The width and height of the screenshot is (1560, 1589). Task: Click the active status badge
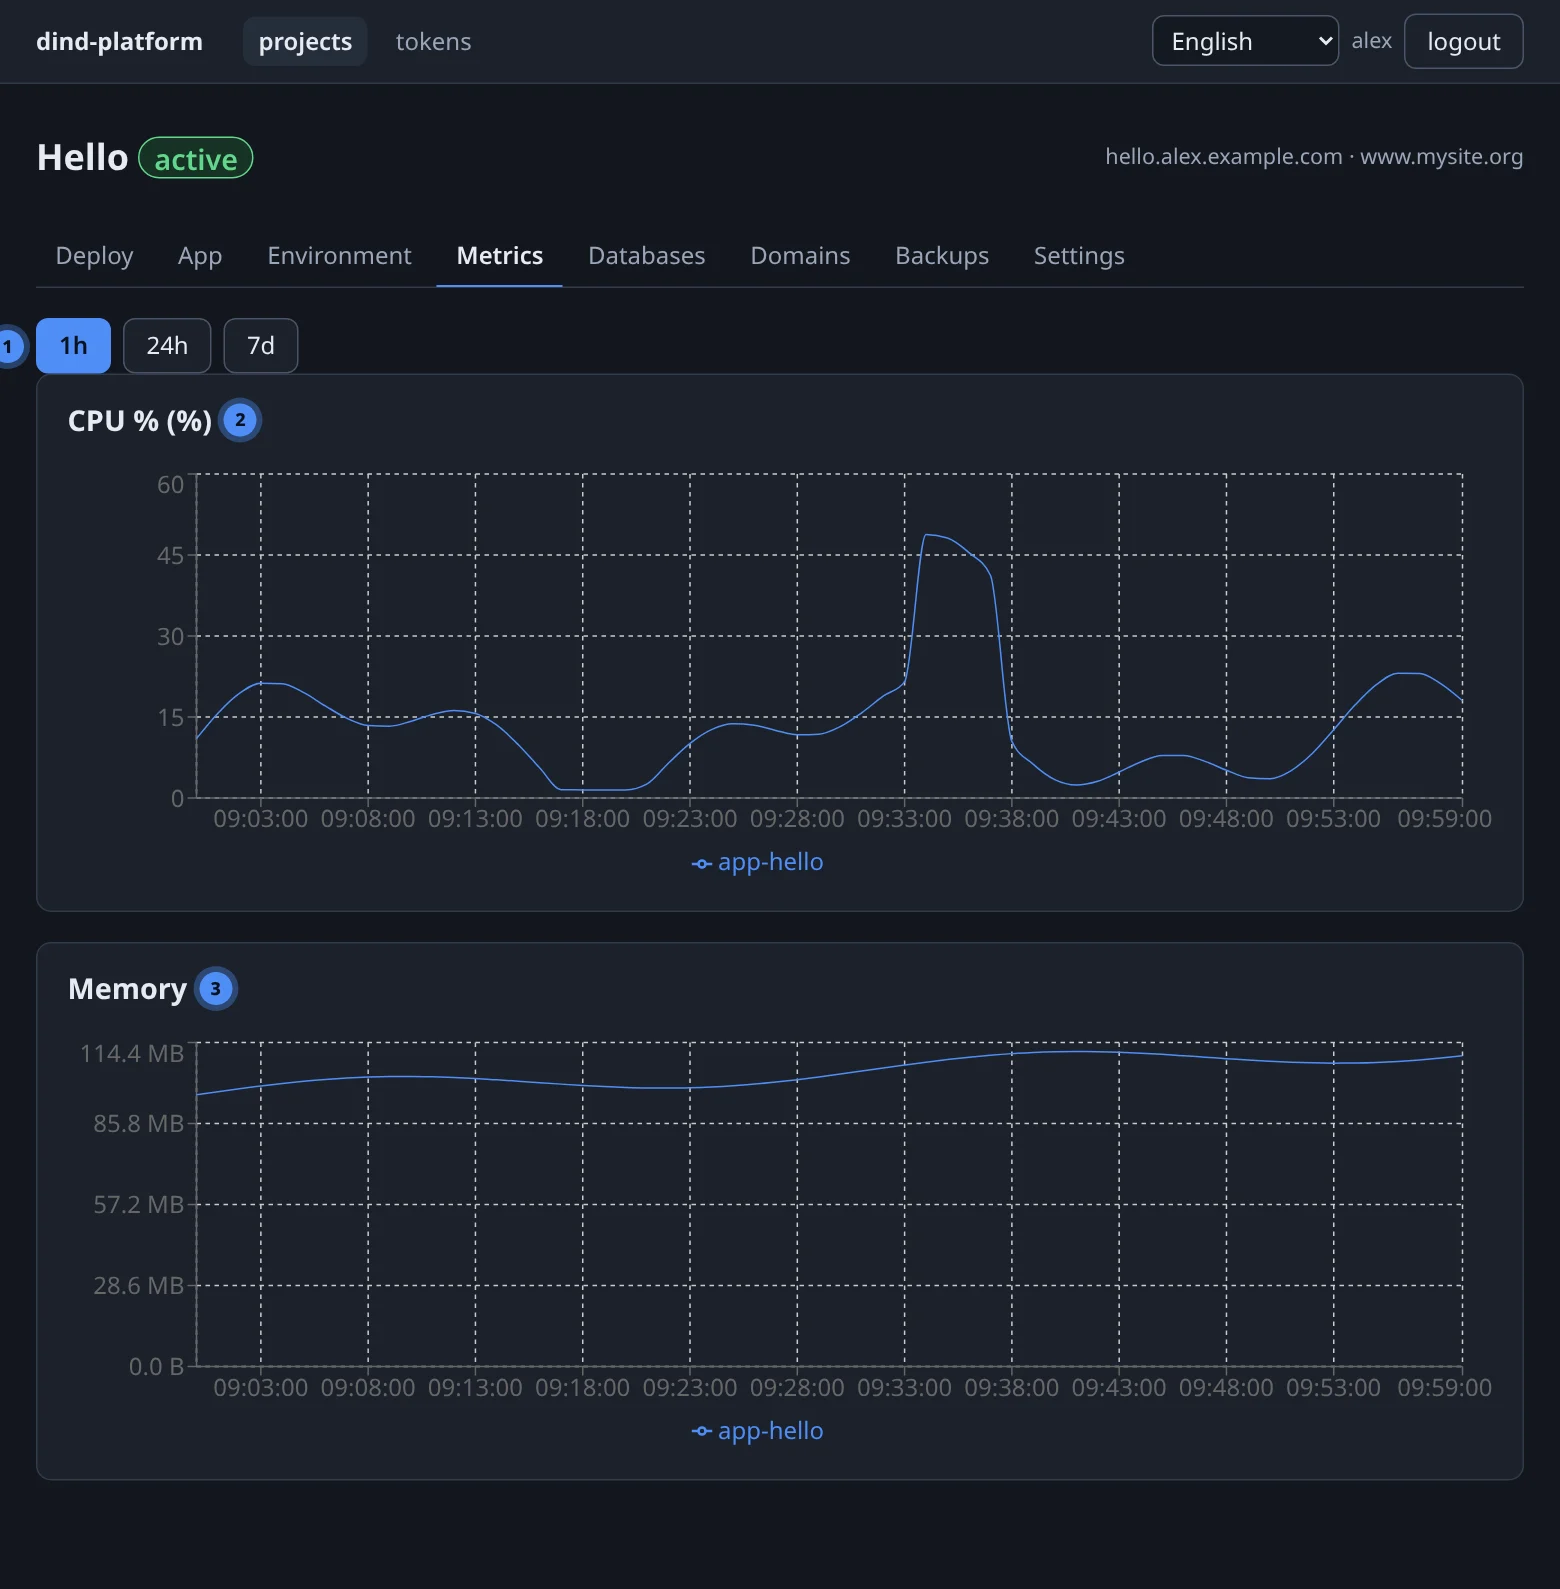point(195,158)
